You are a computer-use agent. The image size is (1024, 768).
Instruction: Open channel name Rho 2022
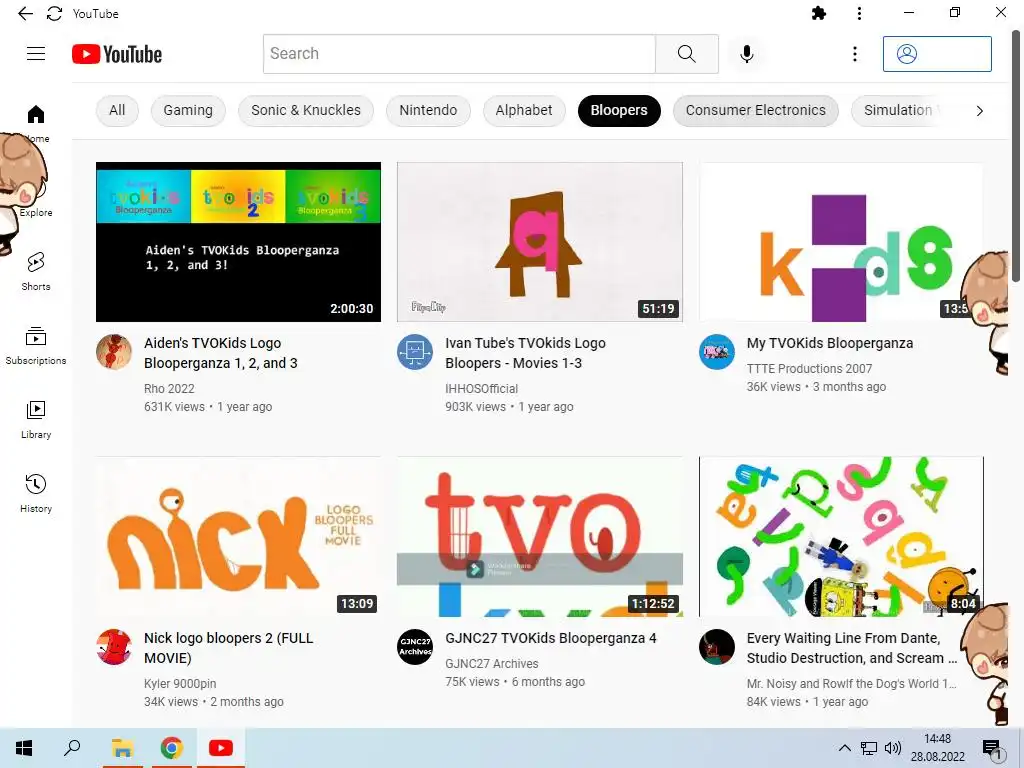[x=169, y=389]
